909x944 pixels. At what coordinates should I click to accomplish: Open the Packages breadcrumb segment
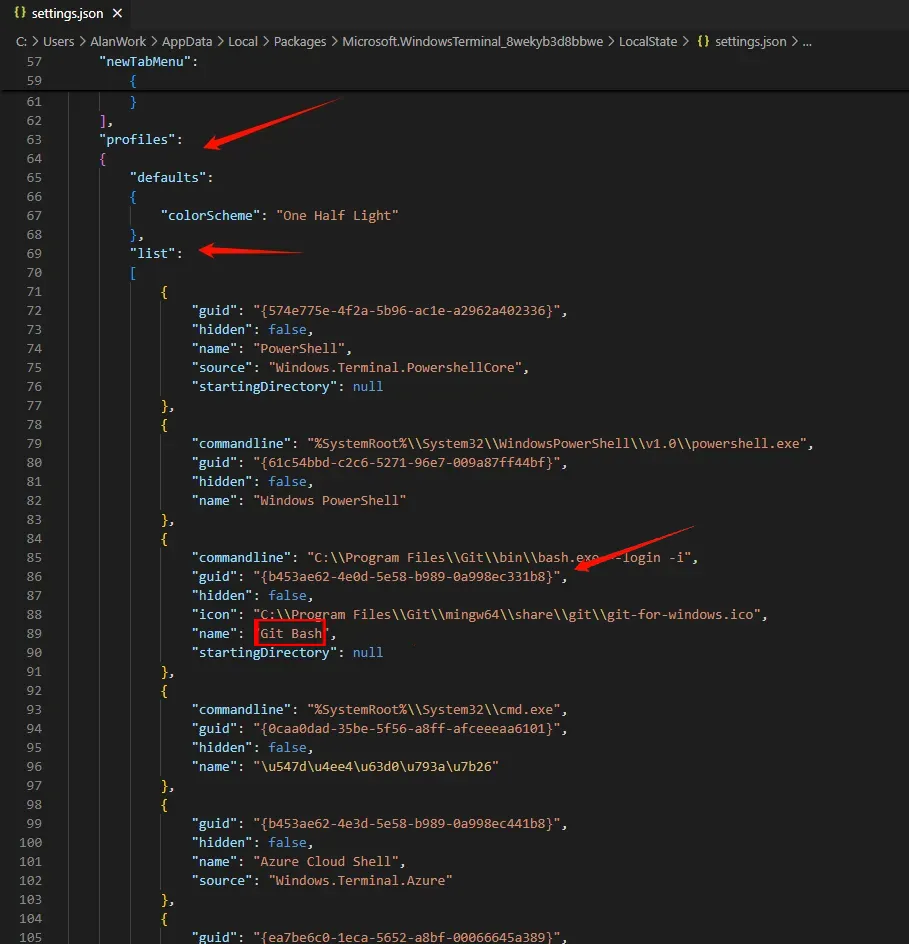(x=300, y=42)
